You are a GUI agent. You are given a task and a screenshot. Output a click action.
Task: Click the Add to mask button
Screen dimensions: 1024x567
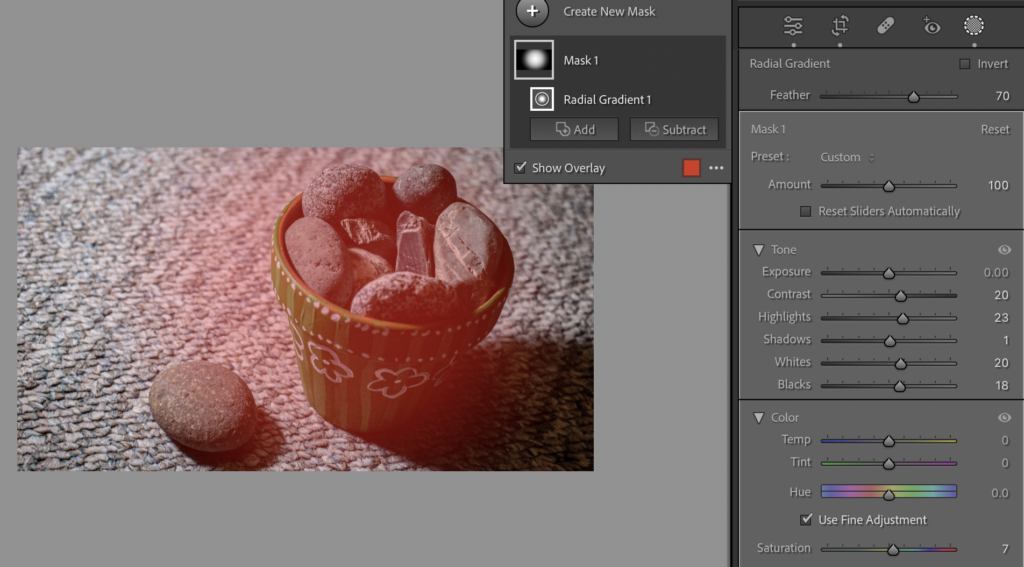point(574,129)
